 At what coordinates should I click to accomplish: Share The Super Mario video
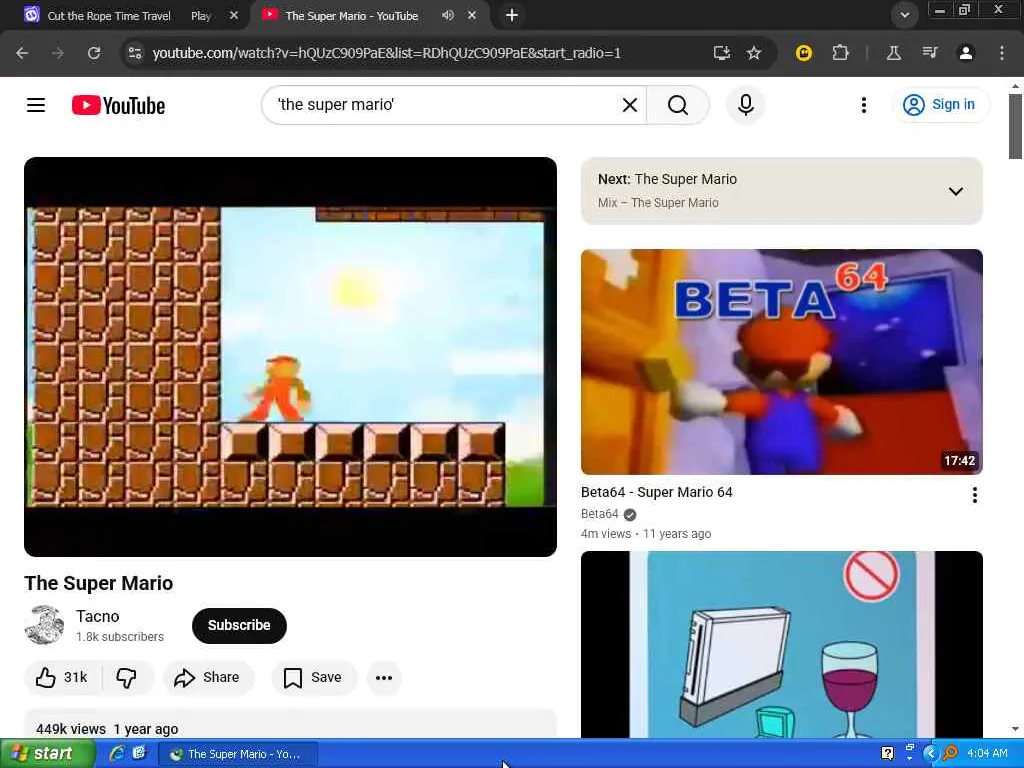point(207,677)
